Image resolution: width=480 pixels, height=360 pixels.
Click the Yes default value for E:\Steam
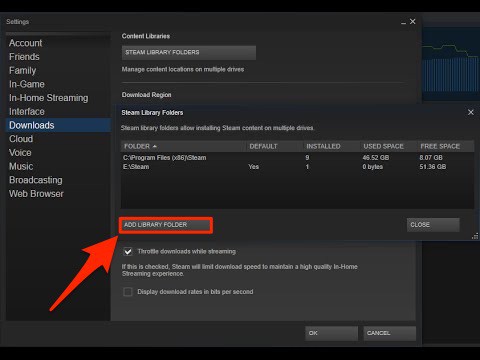(x=253, y=167)
